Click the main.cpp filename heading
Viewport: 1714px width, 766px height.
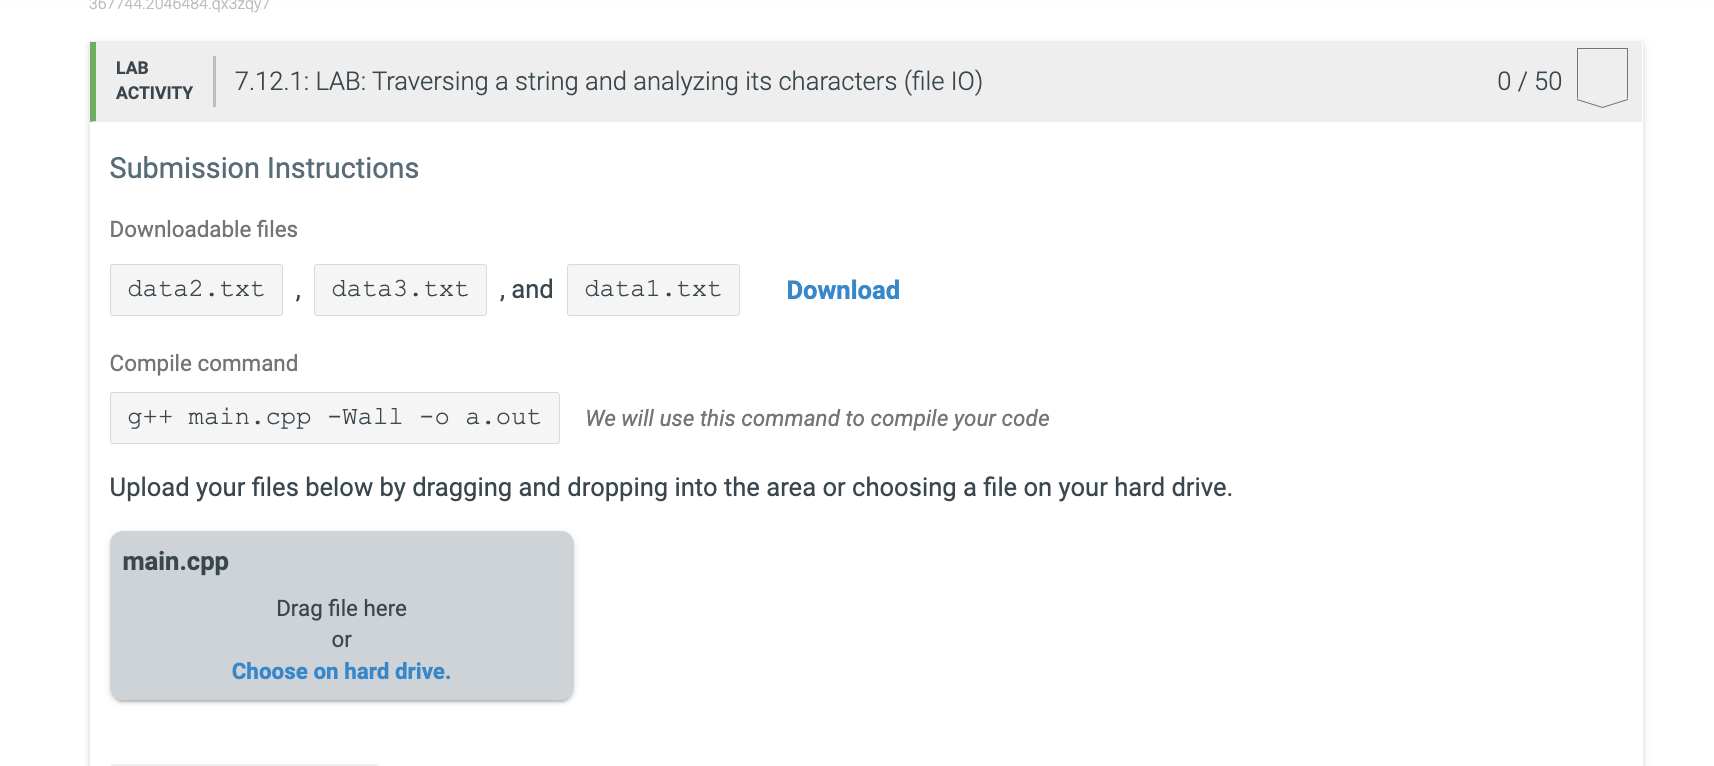point(175,562)
